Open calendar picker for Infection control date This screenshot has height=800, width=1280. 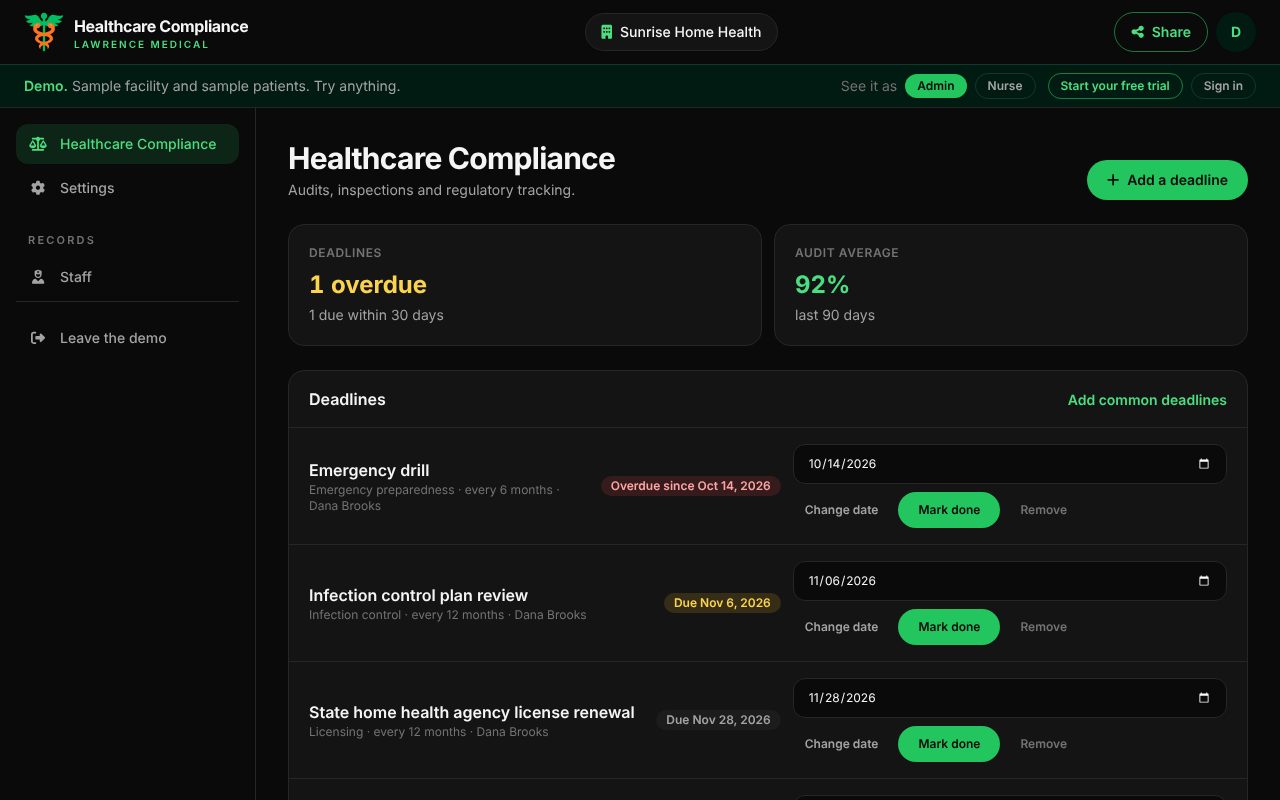tap(1204, 581)
